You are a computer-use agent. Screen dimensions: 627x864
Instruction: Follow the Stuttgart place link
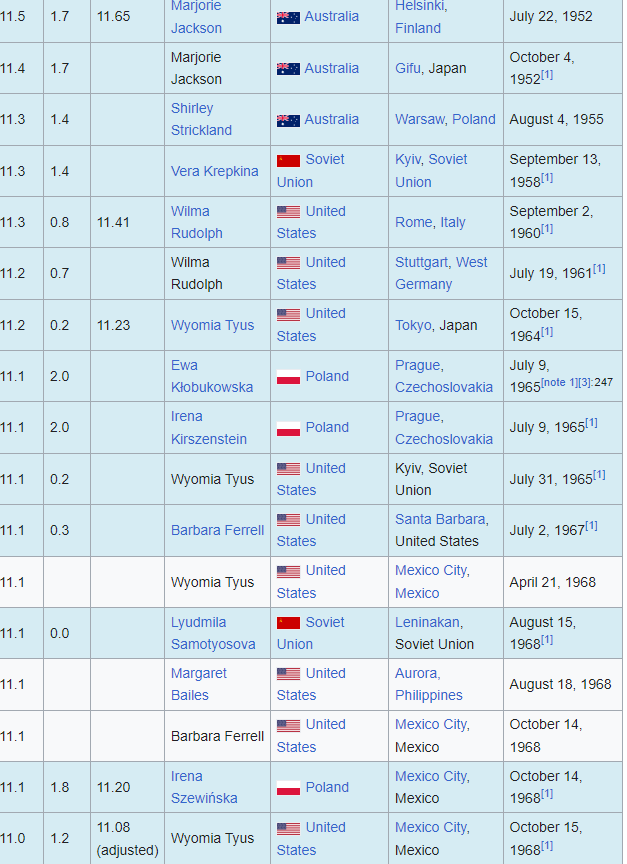point(421,262)
